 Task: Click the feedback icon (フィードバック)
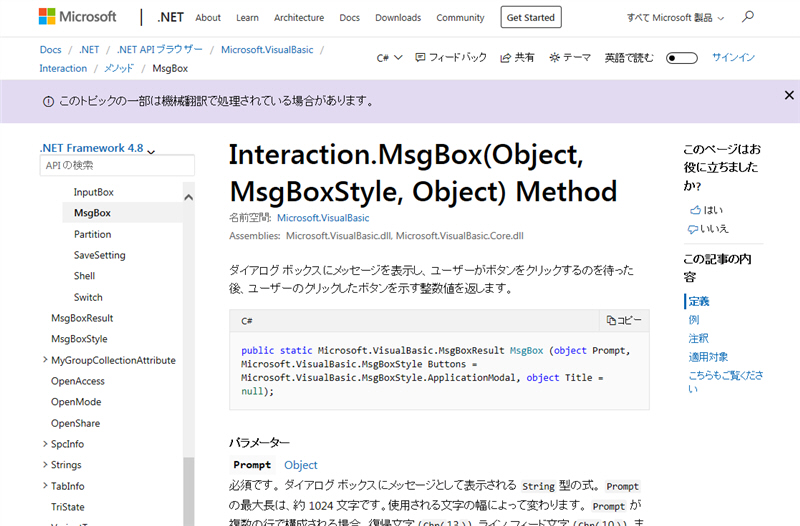[x=420, y=58]
